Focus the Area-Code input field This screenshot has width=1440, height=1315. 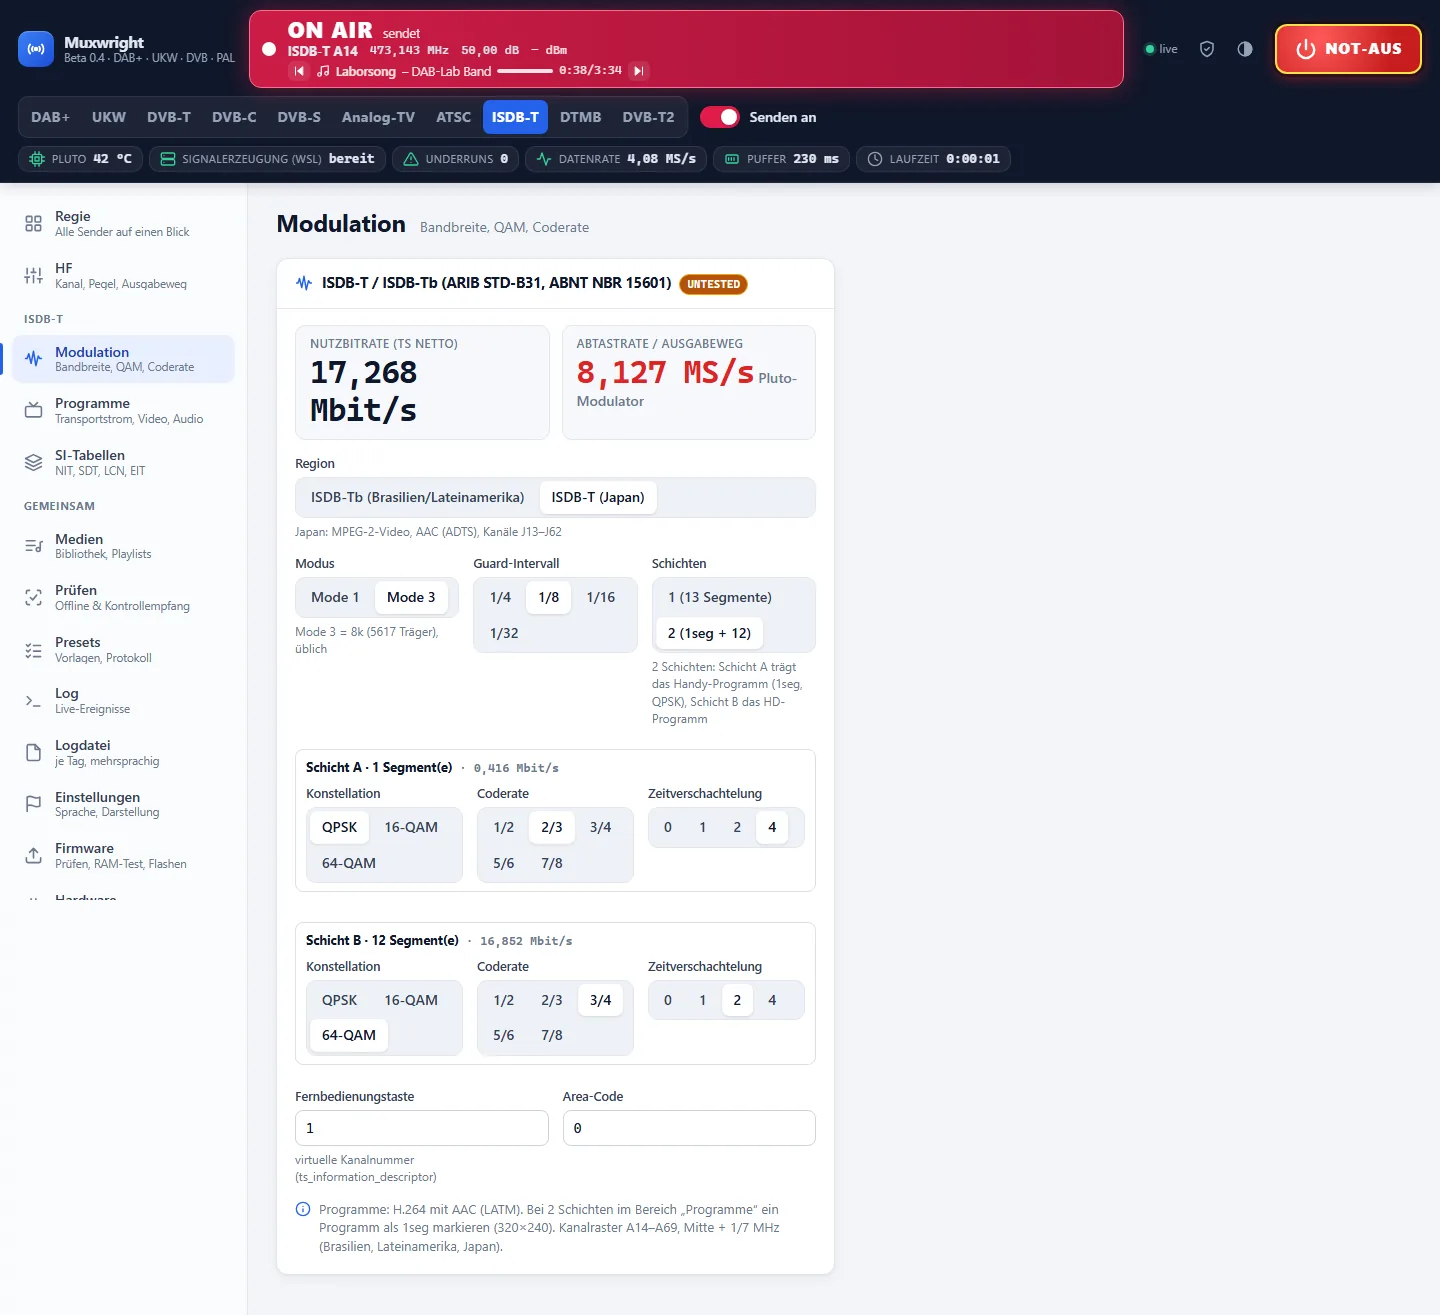click(x=689, y=1128)
